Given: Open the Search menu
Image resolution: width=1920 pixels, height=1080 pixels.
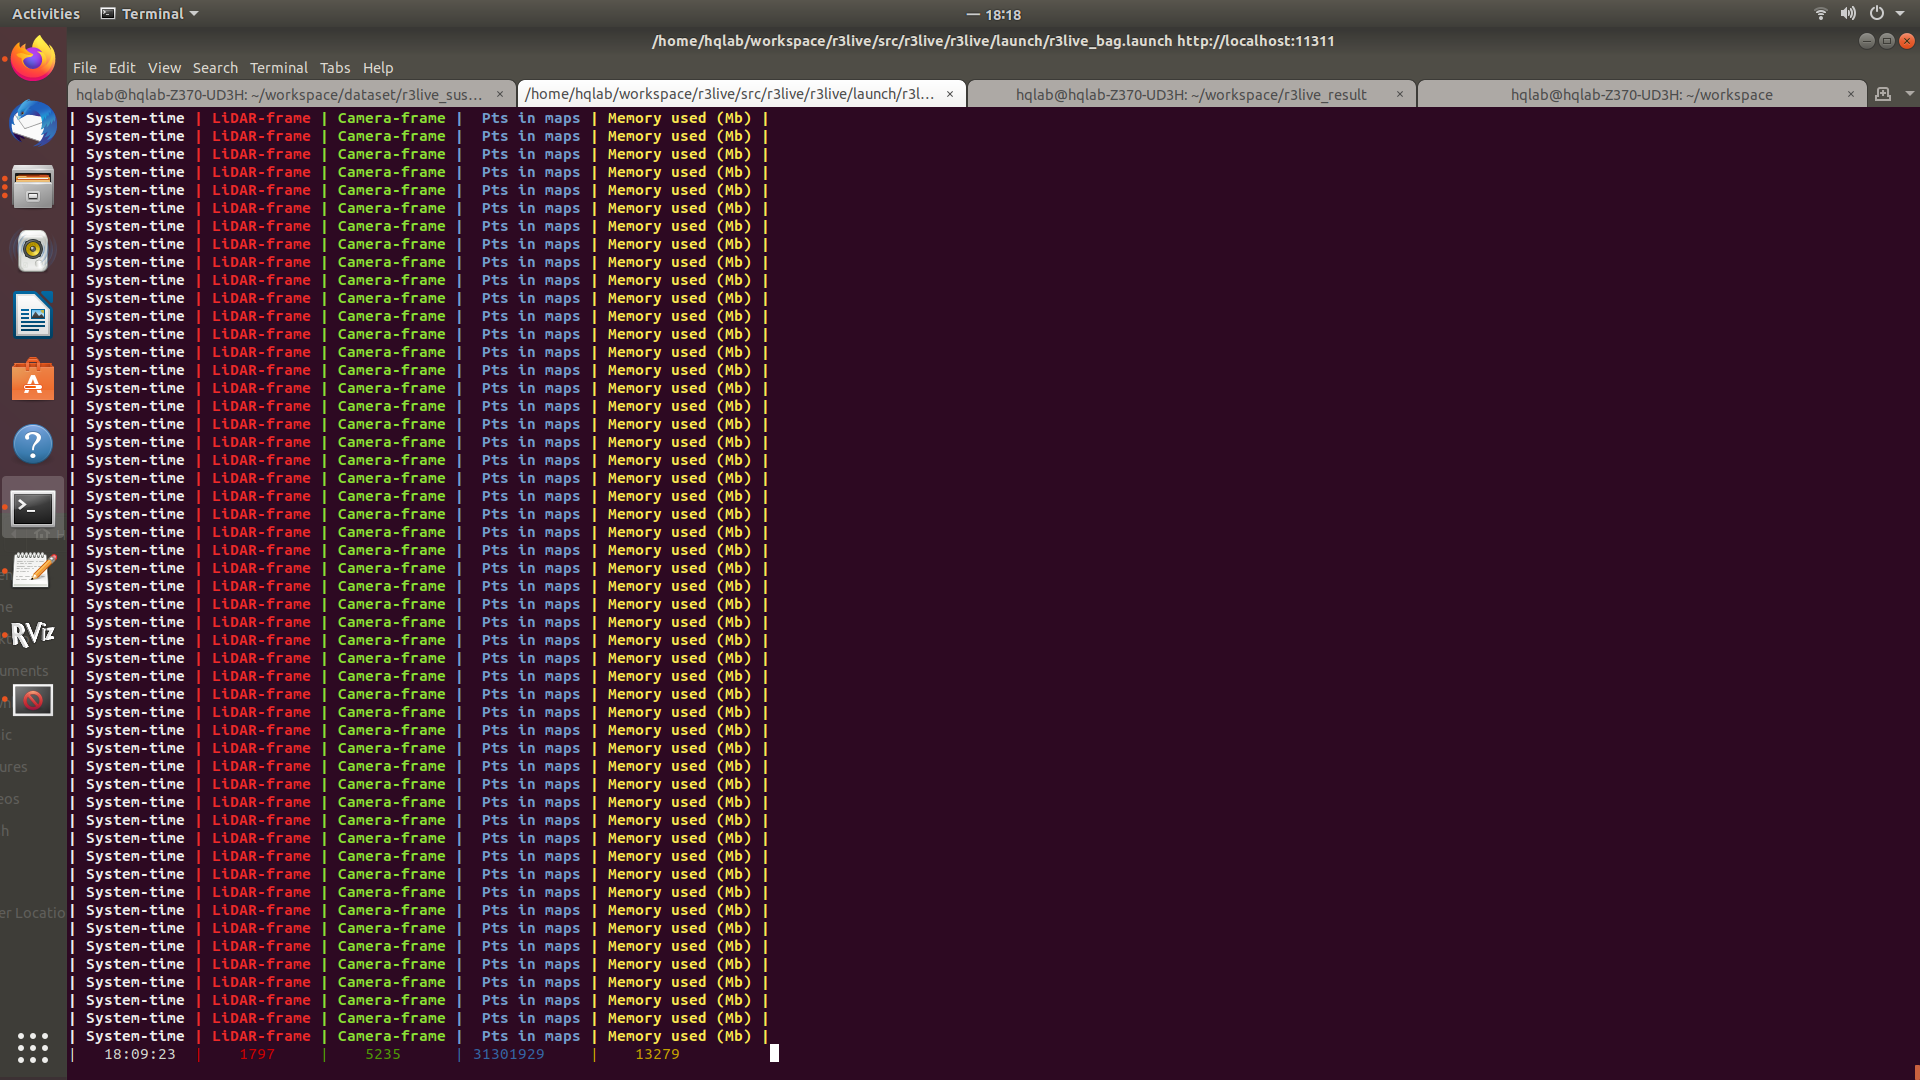Looking at the screenshot, I should tap(215, 68).
